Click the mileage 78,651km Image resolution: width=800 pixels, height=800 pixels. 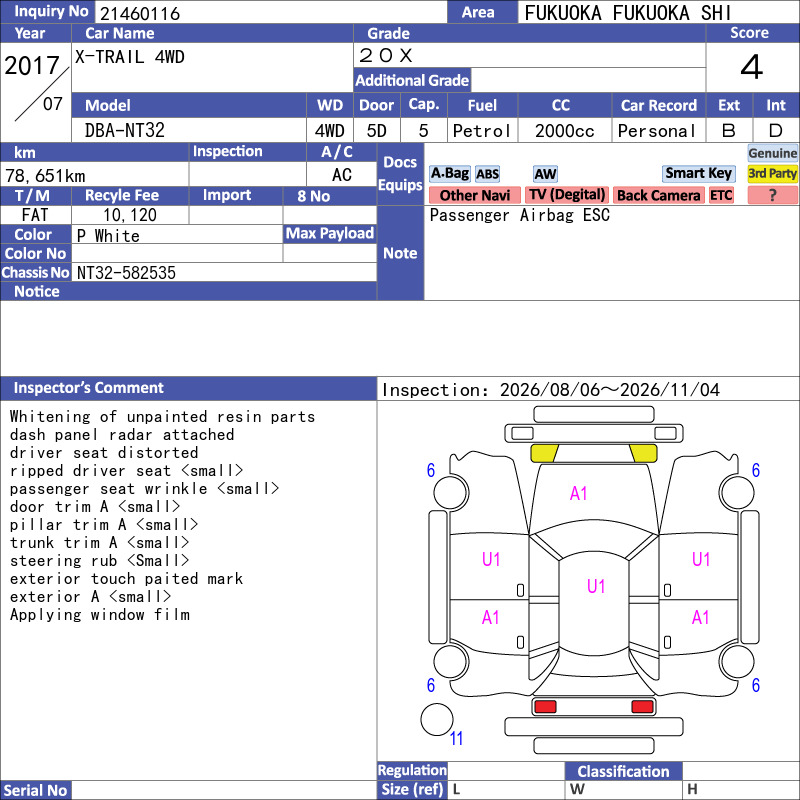pyautogui.click(x=45, y=176)
